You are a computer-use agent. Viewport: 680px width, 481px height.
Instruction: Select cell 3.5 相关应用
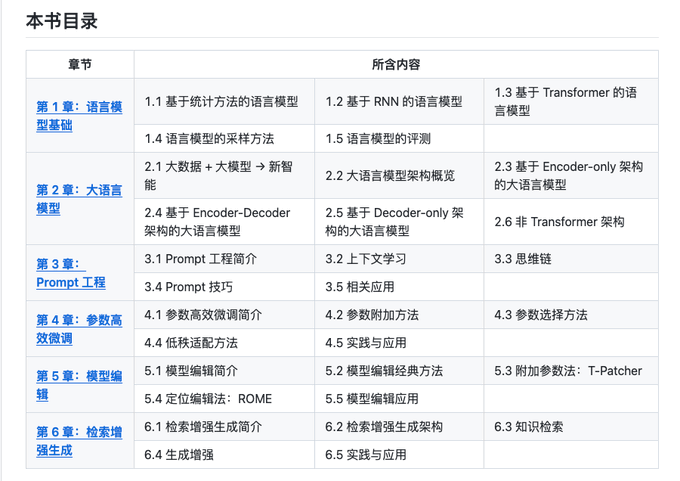[399, 287]
